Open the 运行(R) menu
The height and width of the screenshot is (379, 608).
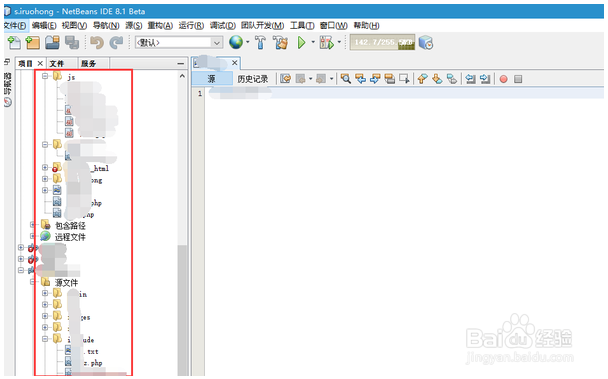tap(191, 26)
